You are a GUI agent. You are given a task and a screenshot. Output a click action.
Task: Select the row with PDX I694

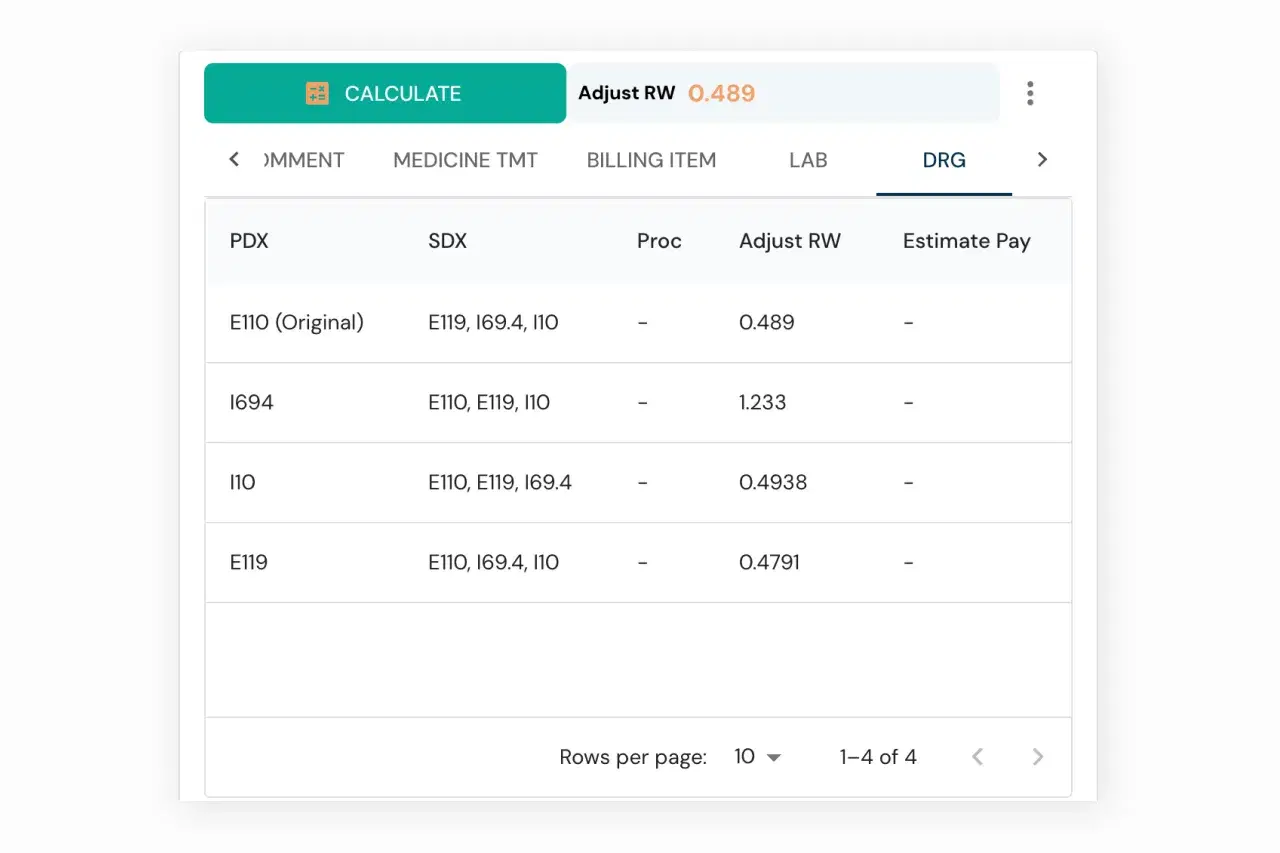pos(252,403)
